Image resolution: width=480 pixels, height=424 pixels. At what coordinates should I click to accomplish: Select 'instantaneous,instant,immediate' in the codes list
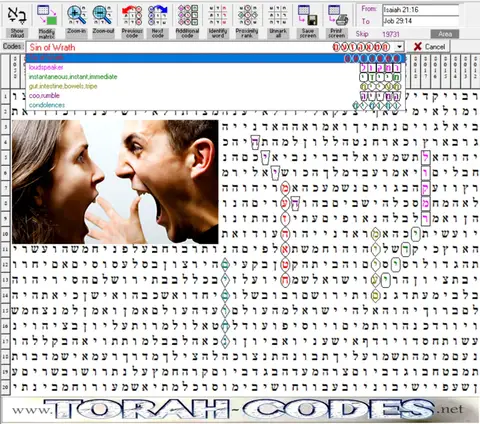coord(215,77)
